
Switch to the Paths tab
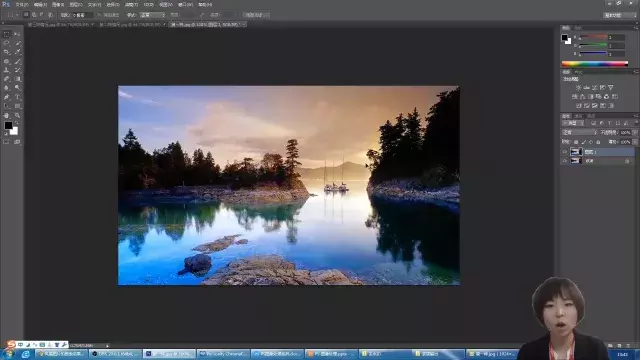point(591,116)
